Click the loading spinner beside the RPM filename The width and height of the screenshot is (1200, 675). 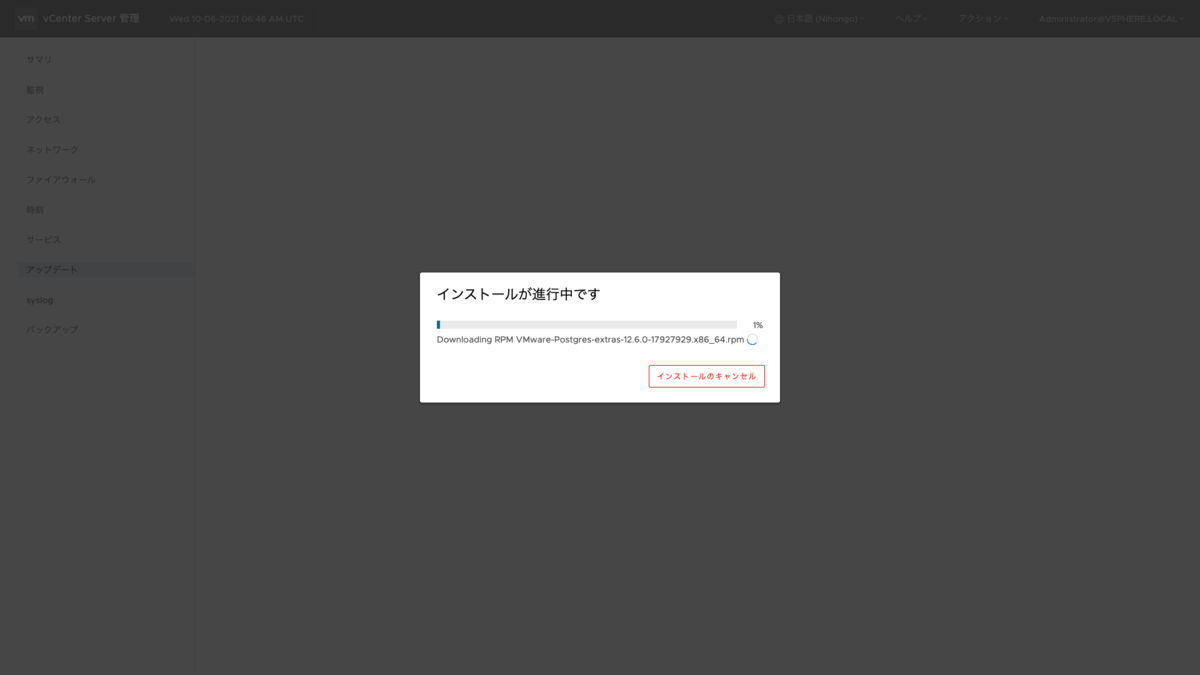752,340
